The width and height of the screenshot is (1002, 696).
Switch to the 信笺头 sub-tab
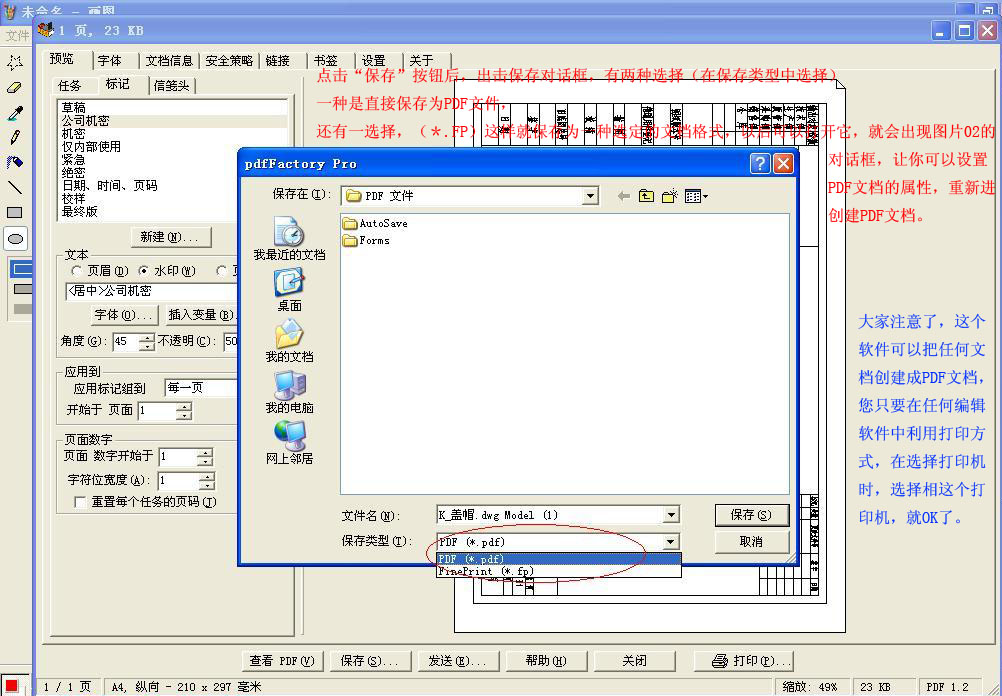(x=171, y=86)
